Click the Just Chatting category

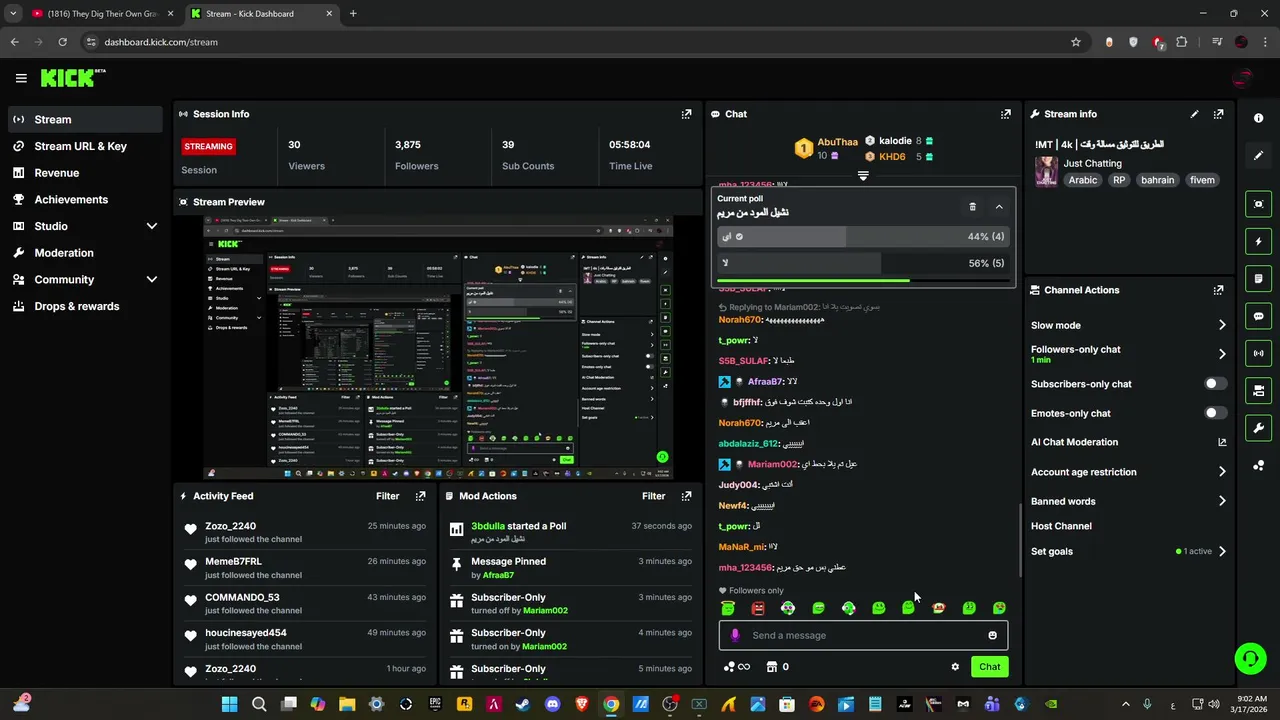pyautogui.click(x=1092, y=163)
